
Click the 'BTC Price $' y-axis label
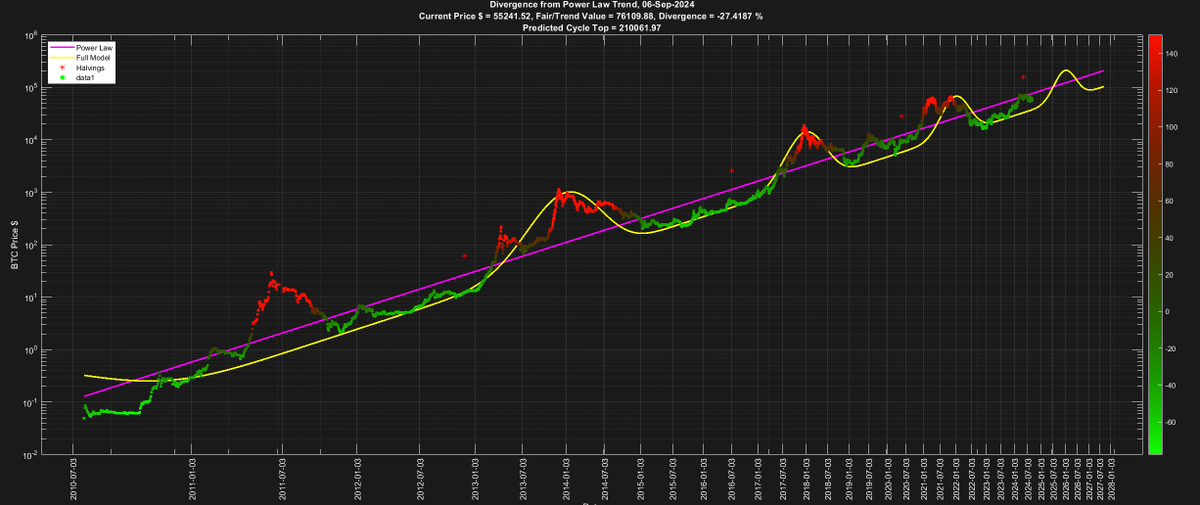click(16, 245)
